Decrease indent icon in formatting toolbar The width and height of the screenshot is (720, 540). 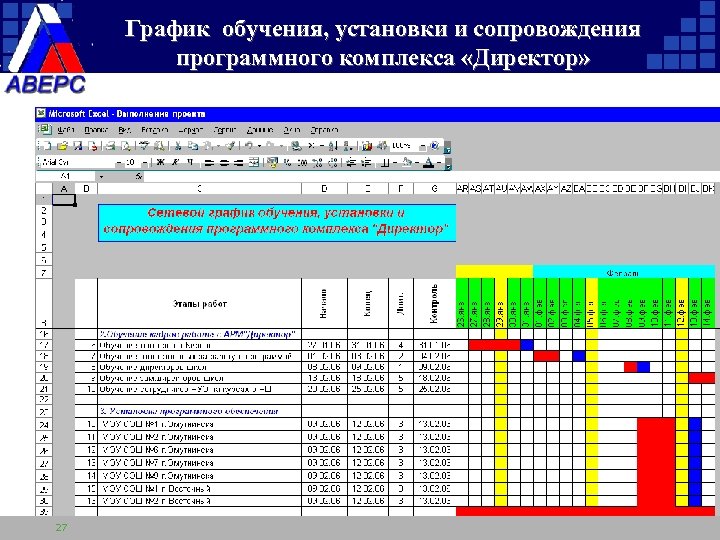(x=351, y=163)
